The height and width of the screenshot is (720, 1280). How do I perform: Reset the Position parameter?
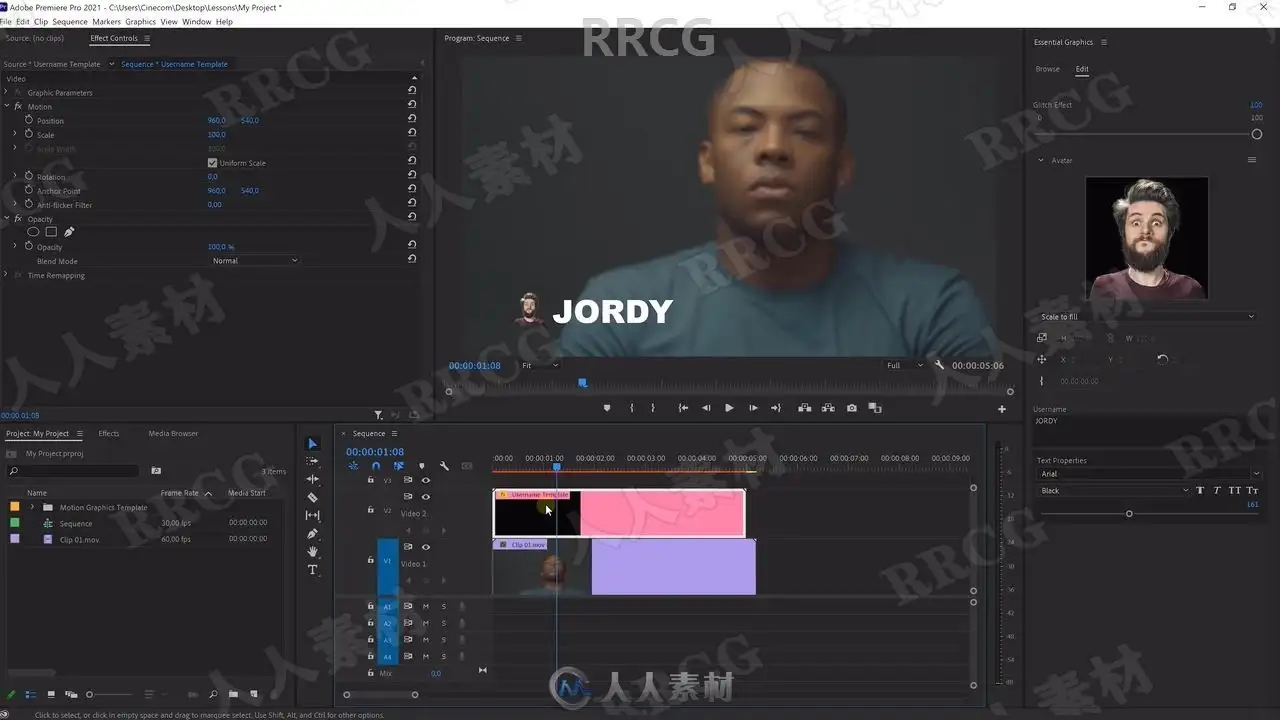coord(412,120)
